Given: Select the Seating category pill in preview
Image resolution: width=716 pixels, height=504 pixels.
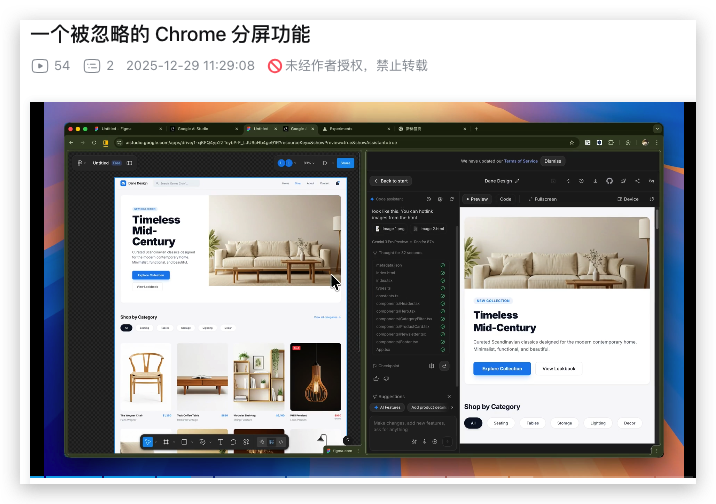Looking at the screenshot, I should [x=500, y=423].
